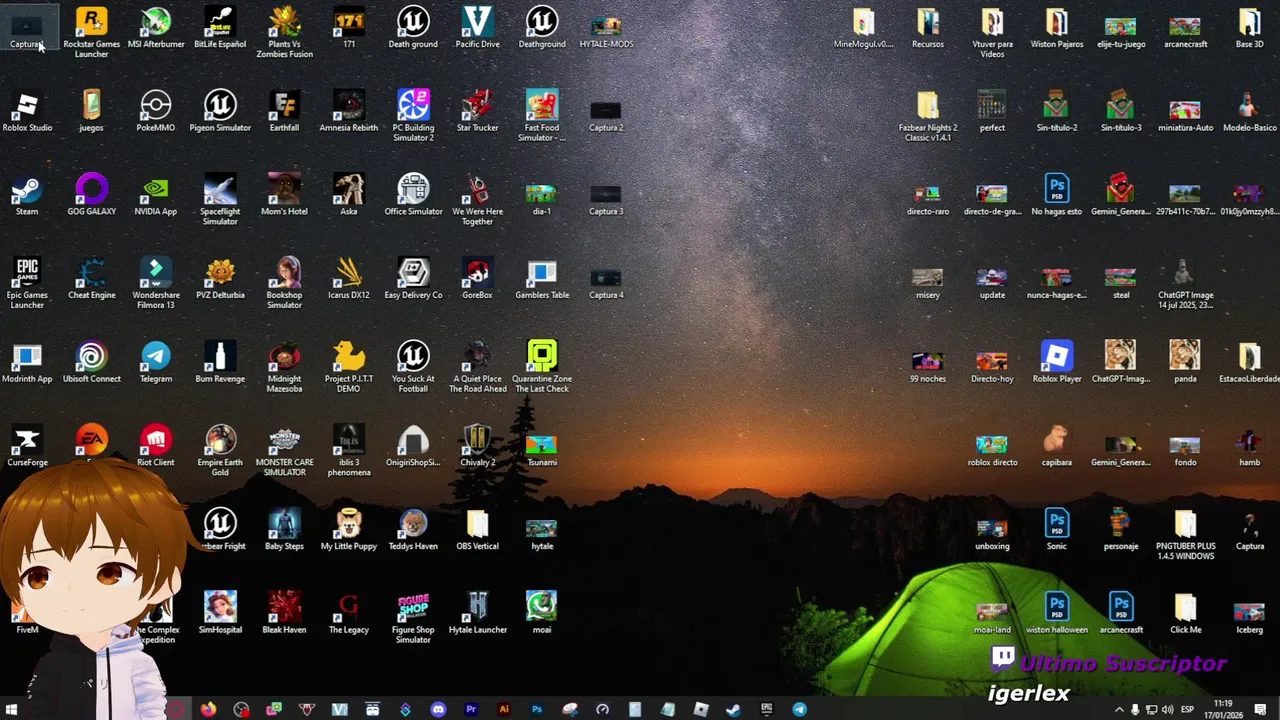This screenshot has height=720, width=1280.
Task: Open the Rockstar Games Launcher desktop icon
Action: pyautogui.click(x=91, y=31)
